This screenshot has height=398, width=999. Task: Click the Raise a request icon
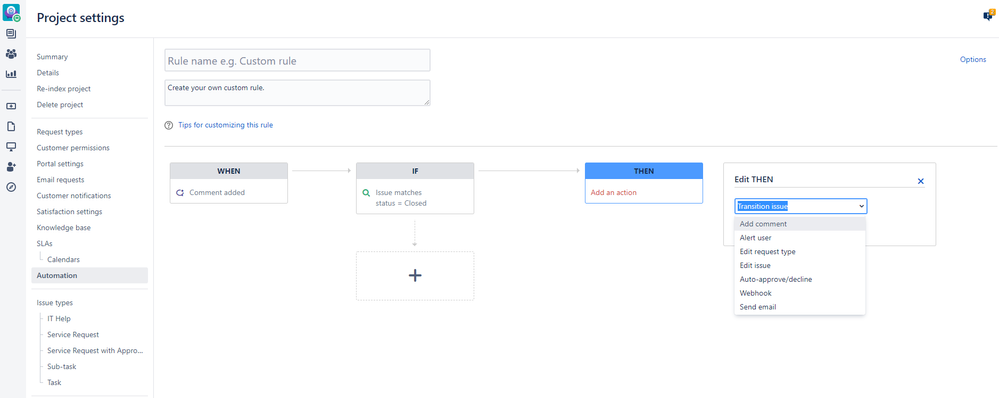coord(11,106)
